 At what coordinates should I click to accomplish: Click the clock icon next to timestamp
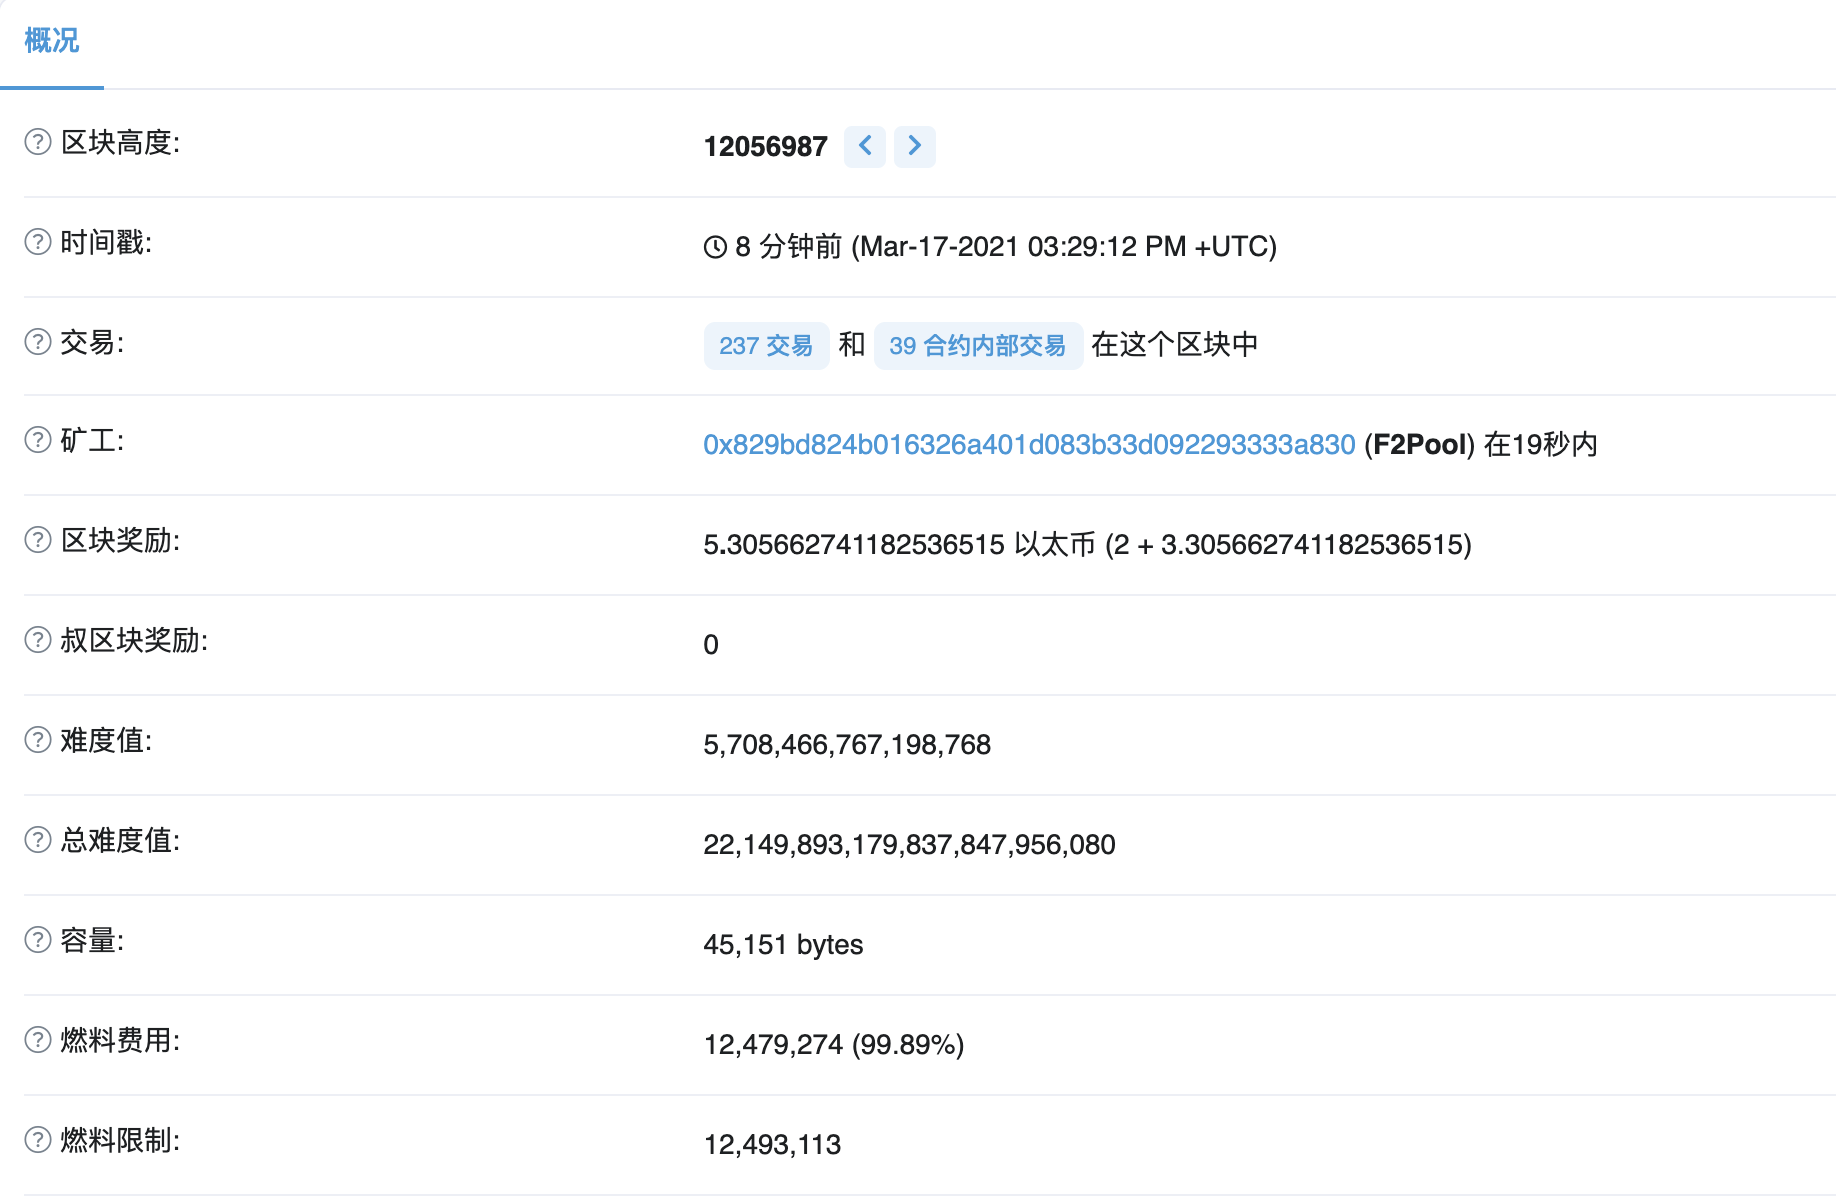point(715,247)
